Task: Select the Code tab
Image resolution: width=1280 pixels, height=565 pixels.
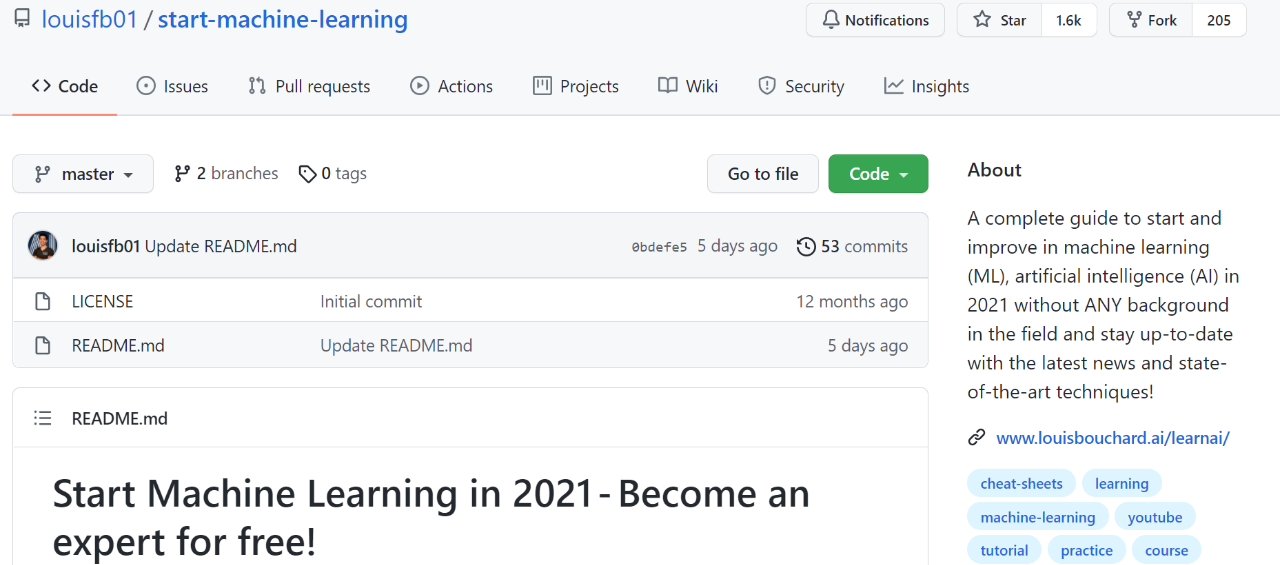Action: [64, 86]
